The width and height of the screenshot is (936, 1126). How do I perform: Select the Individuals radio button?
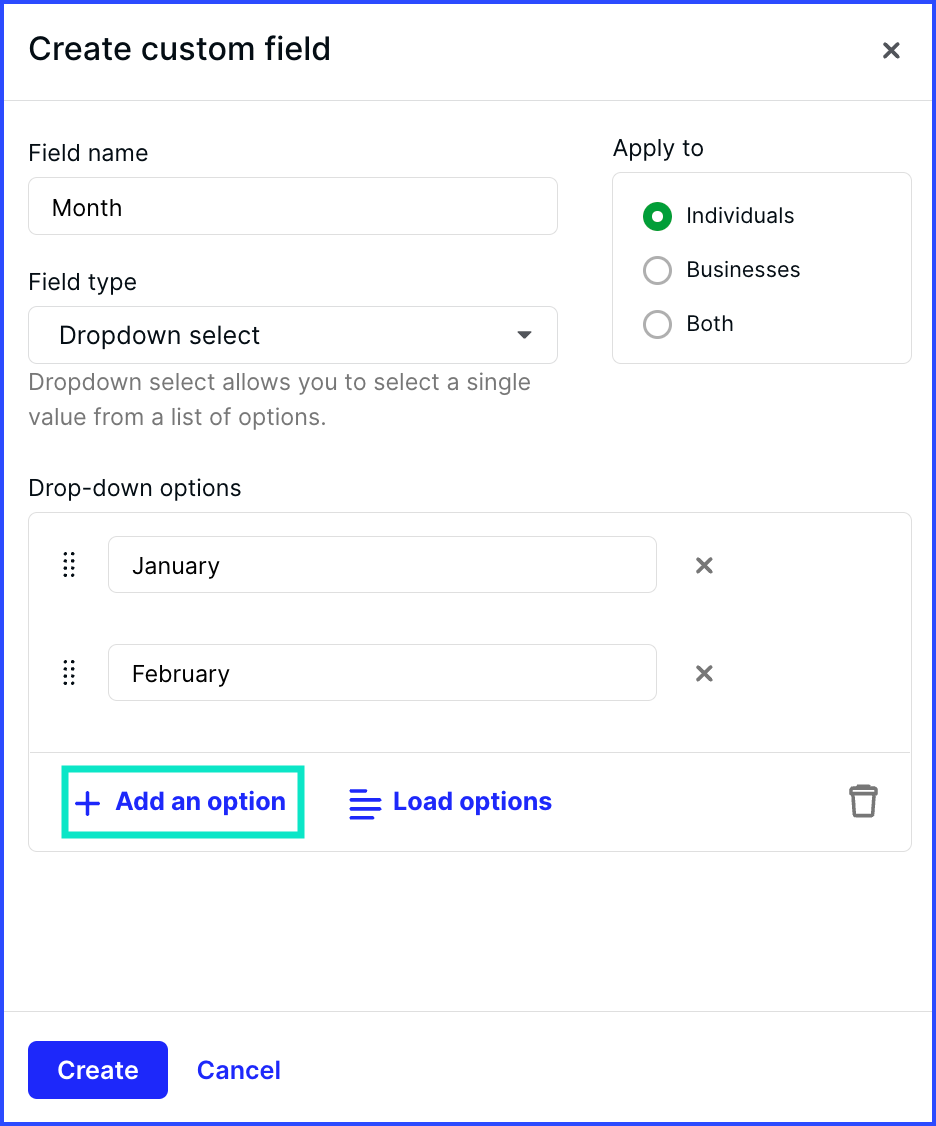[x=657, y=216]
